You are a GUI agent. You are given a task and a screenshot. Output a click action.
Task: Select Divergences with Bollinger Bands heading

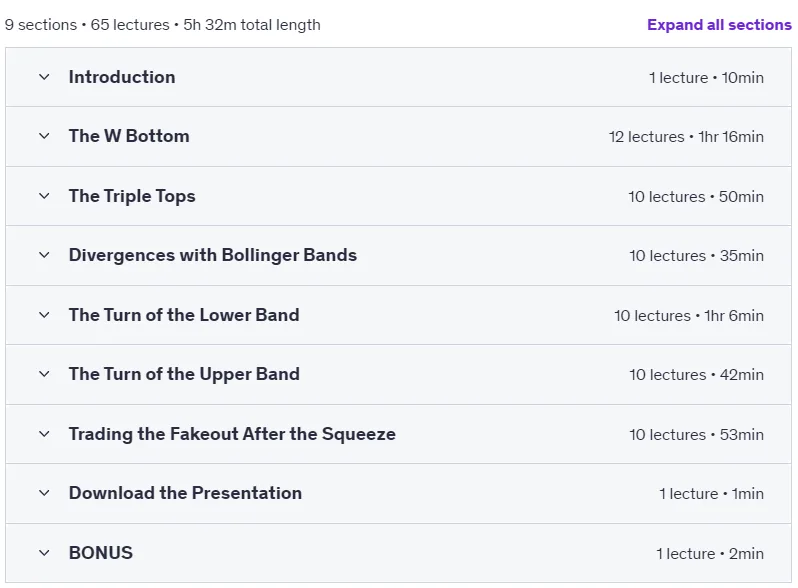[x=213, y=255]
